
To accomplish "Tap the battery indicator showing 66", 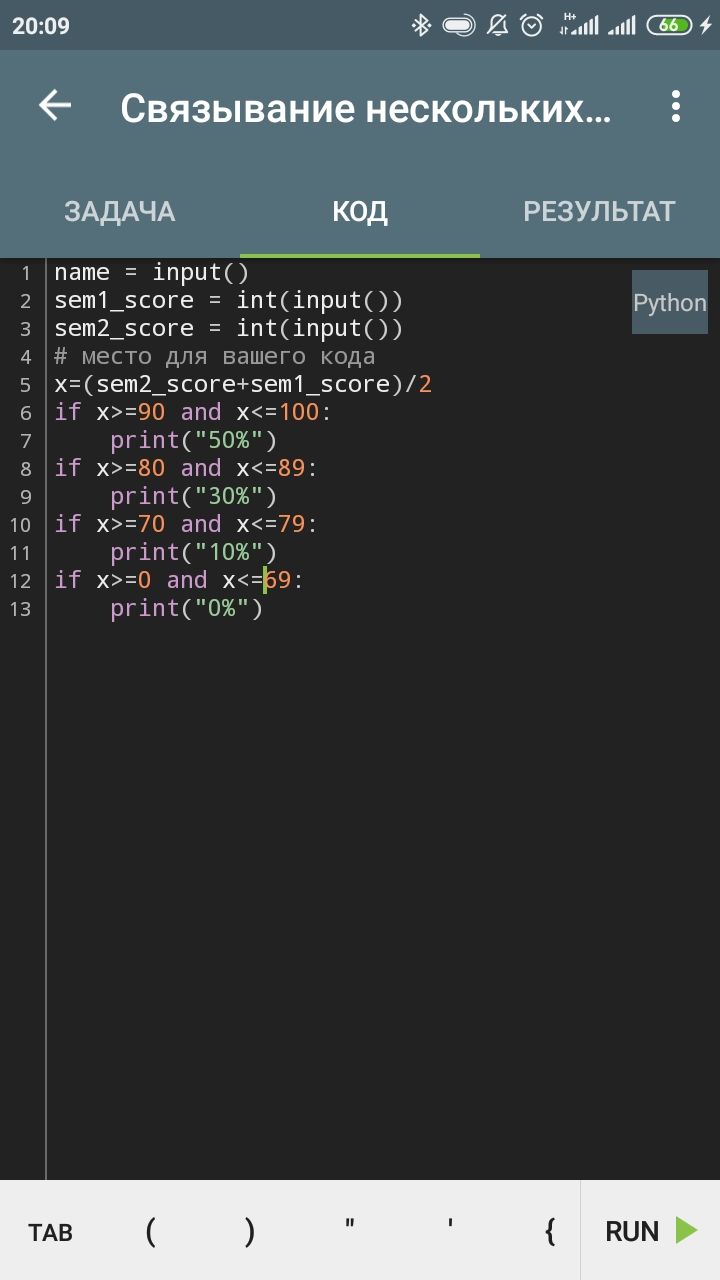I will [x=671, y=25].
